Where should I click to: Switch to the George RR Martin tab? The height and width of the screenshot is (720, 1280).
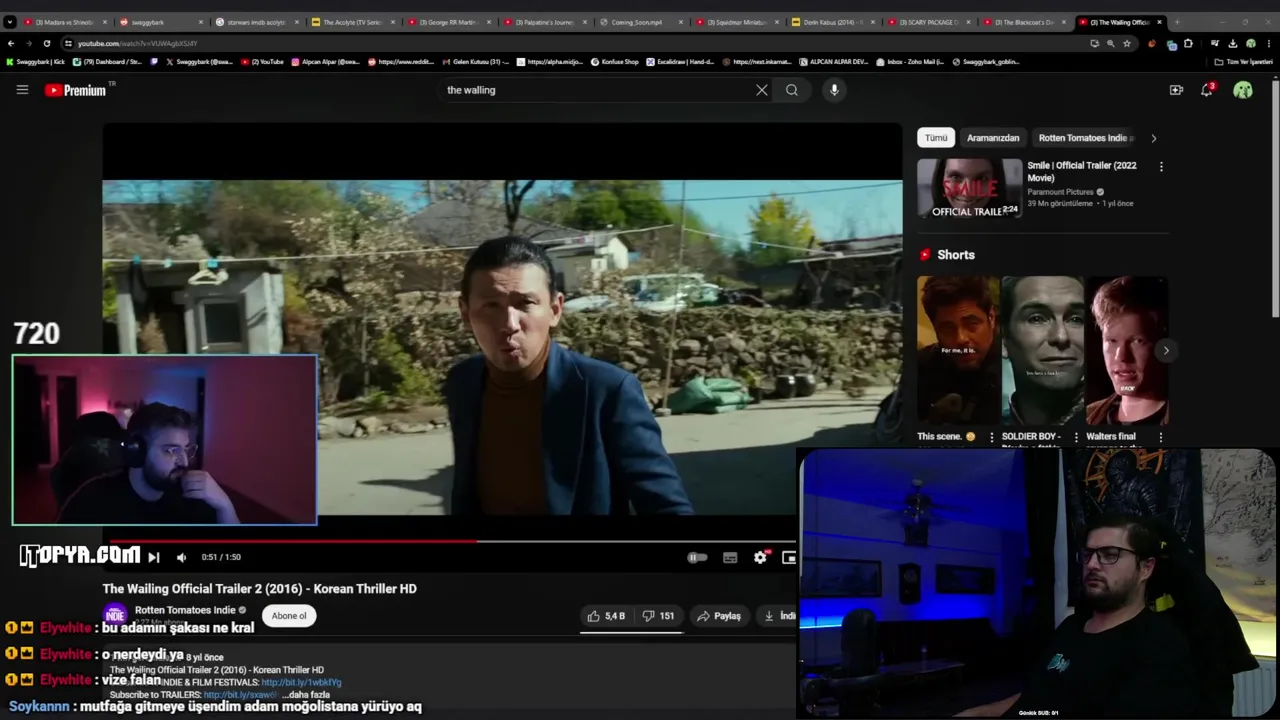pos(450,22)
